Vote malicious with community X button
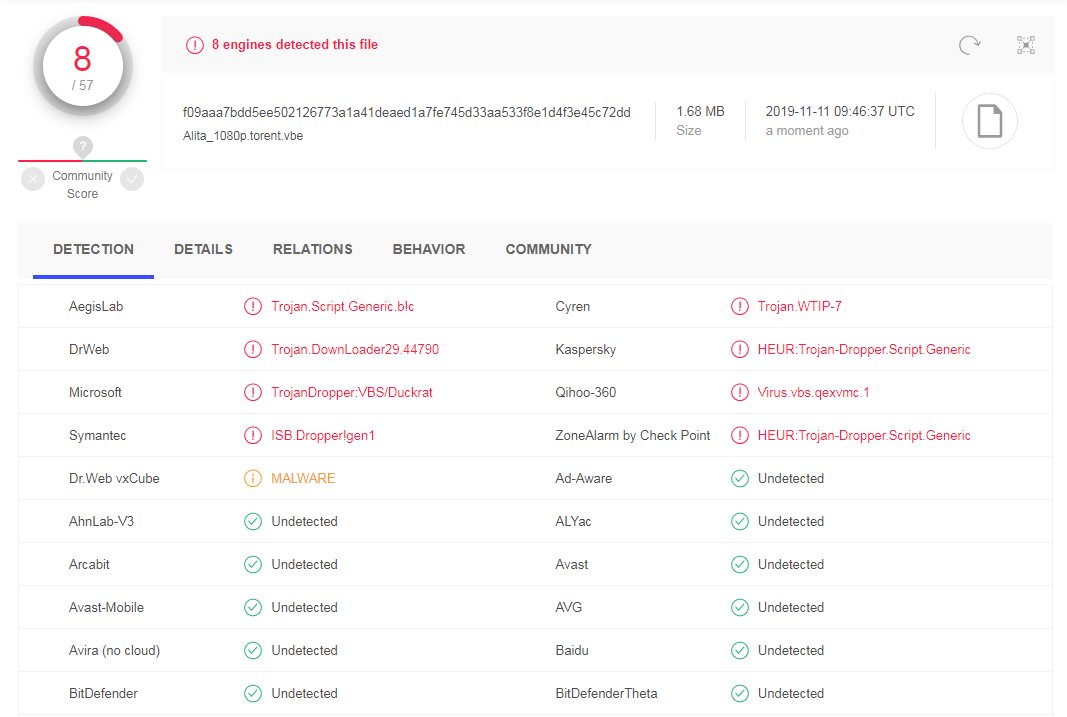The height and width of the screenshot is (717, 1067). (x=33, y=179)
